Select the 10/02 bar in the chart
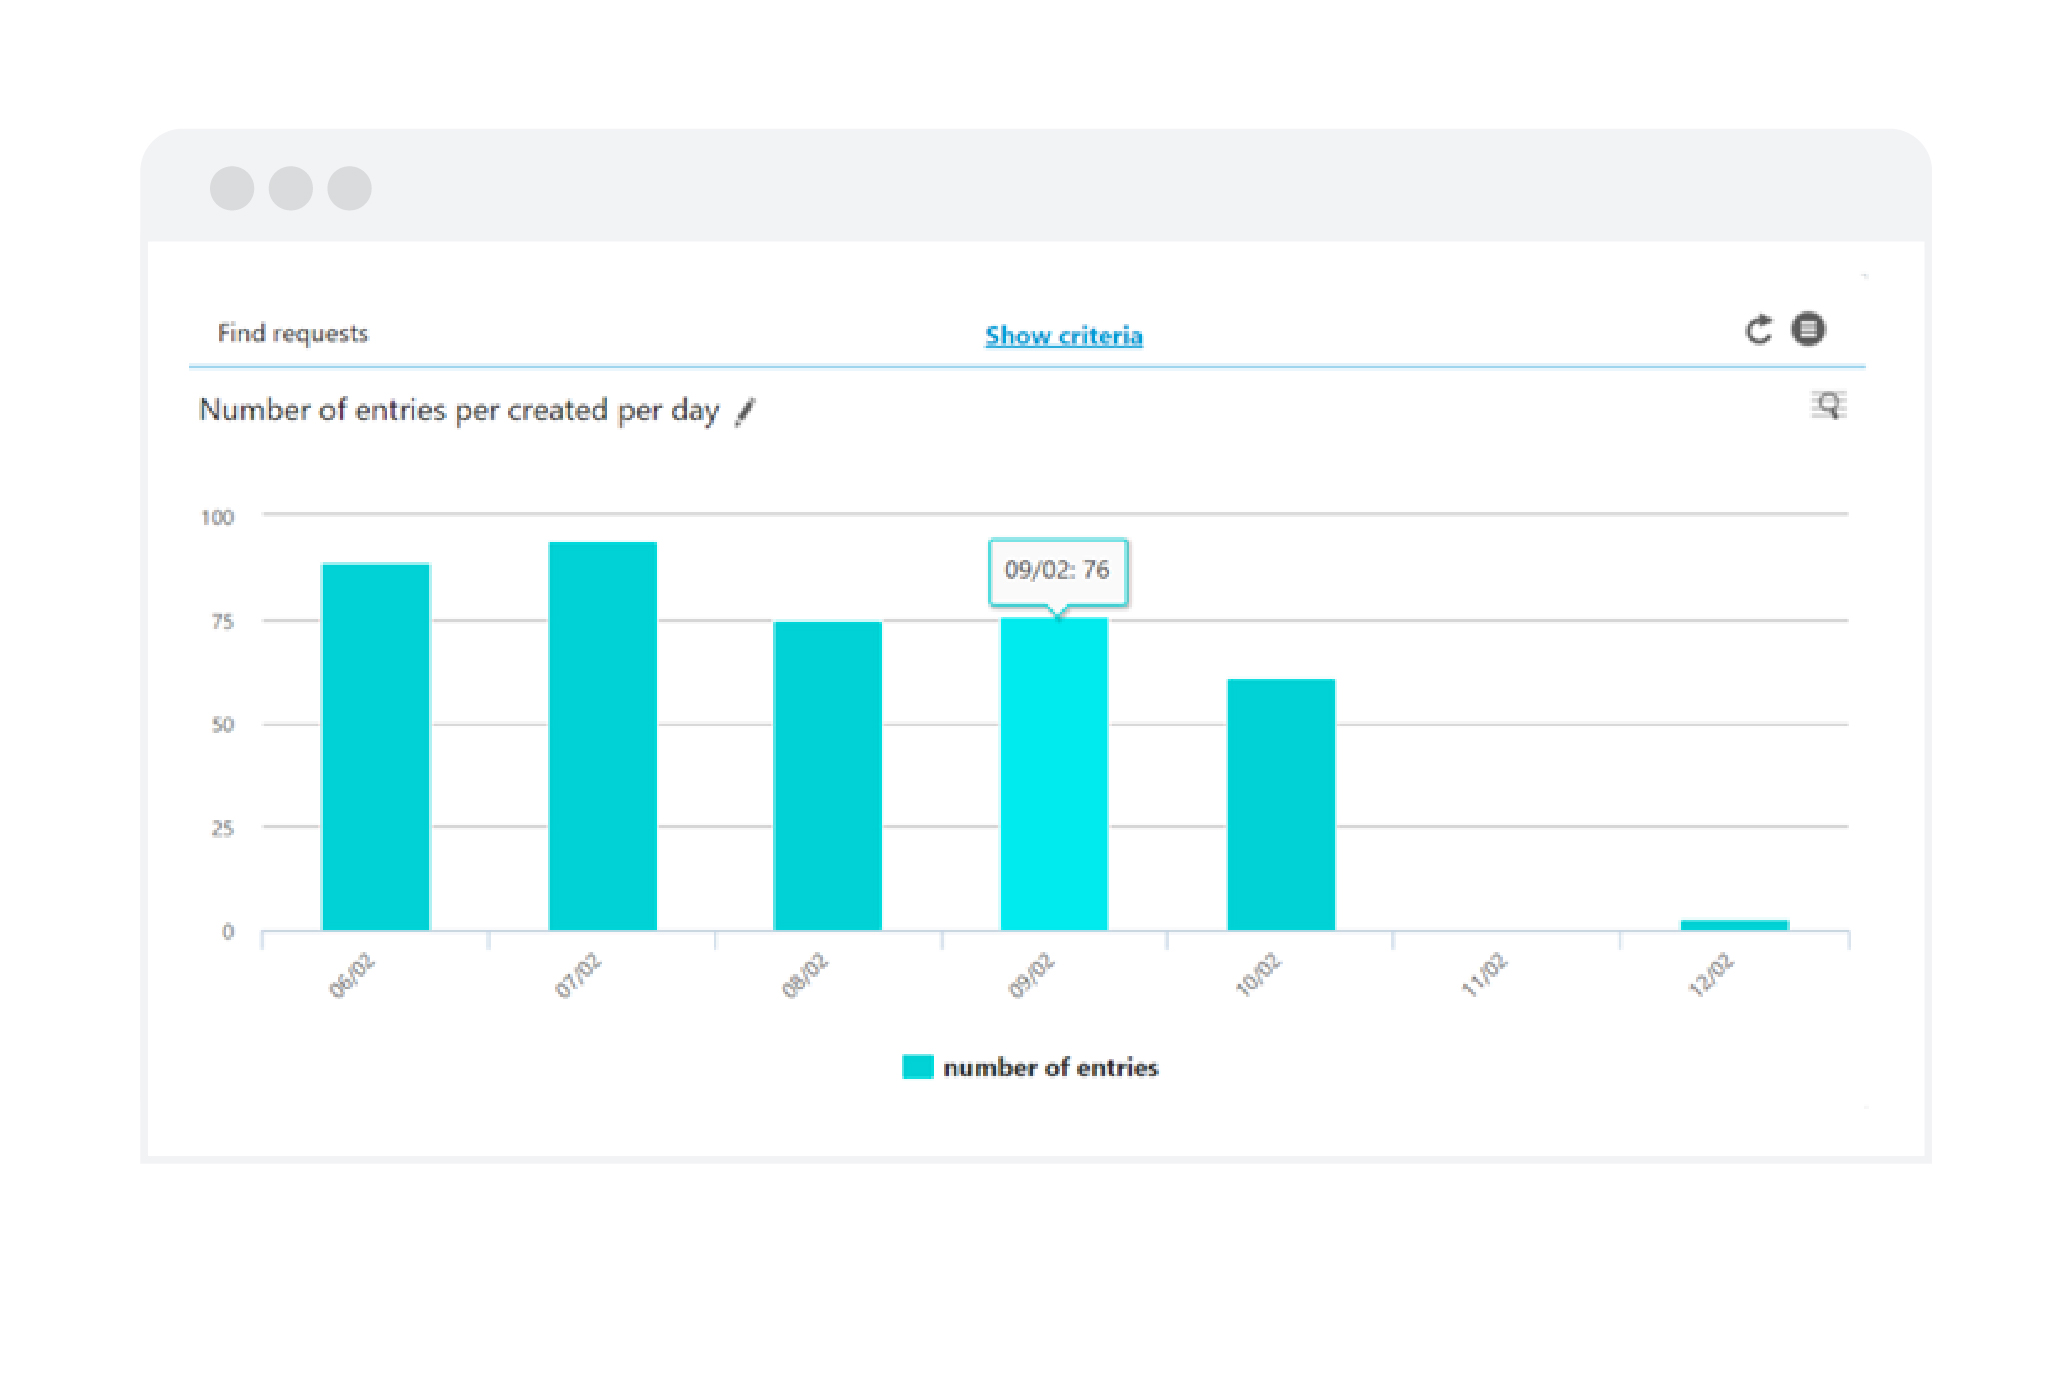Viewport: 2070px width, 1393px height. click(x=1281, y=805)
